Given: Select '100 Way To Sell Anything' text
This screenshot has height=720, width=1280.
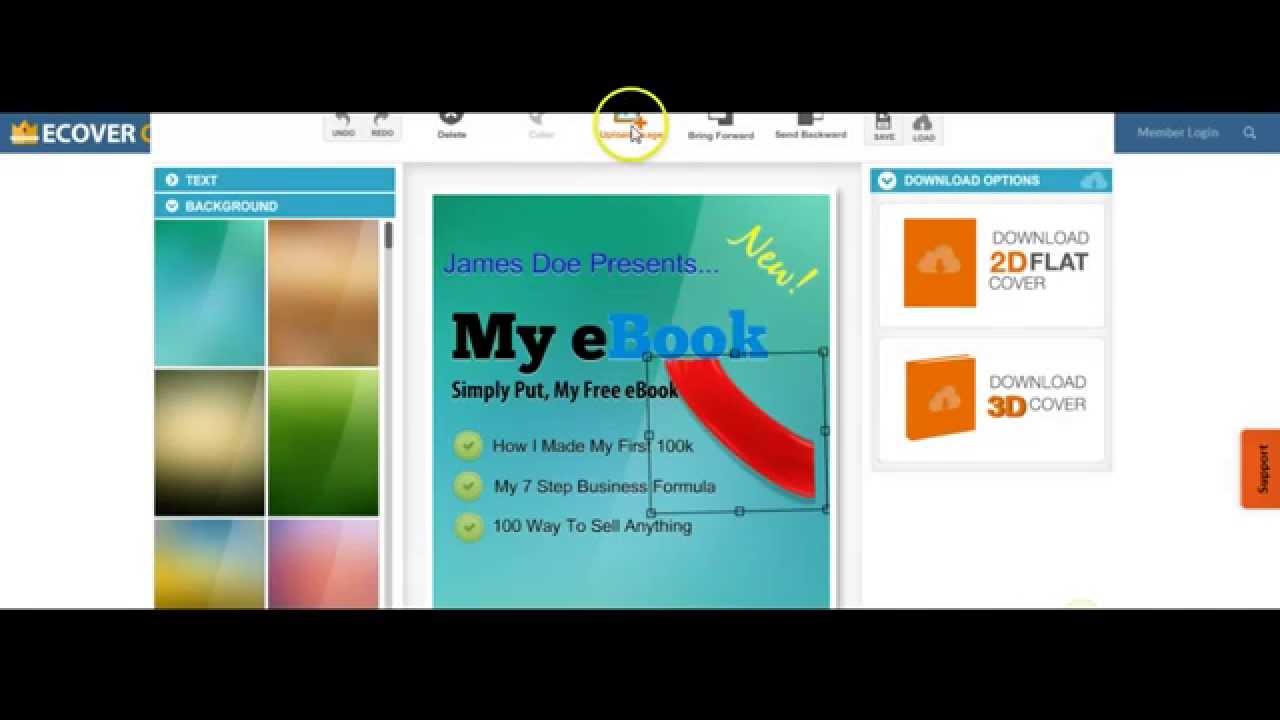Looking at the screenshot, I should (x=592, y=526).
